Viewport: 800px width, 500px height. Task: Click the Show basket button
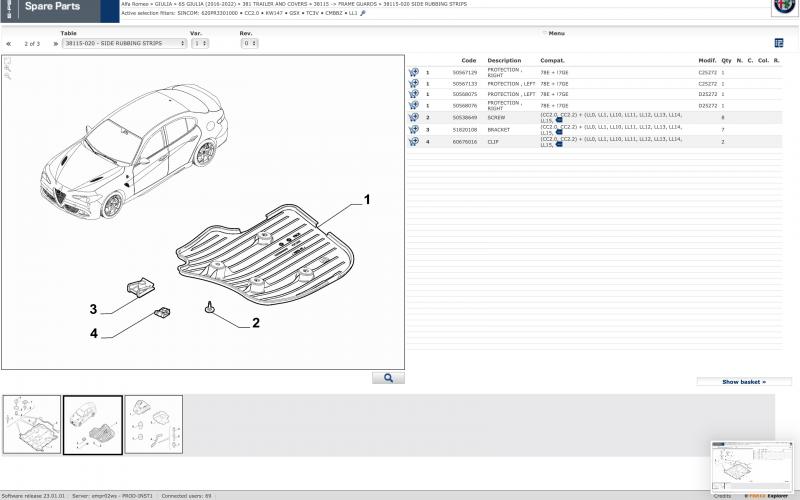click(743, 382)
